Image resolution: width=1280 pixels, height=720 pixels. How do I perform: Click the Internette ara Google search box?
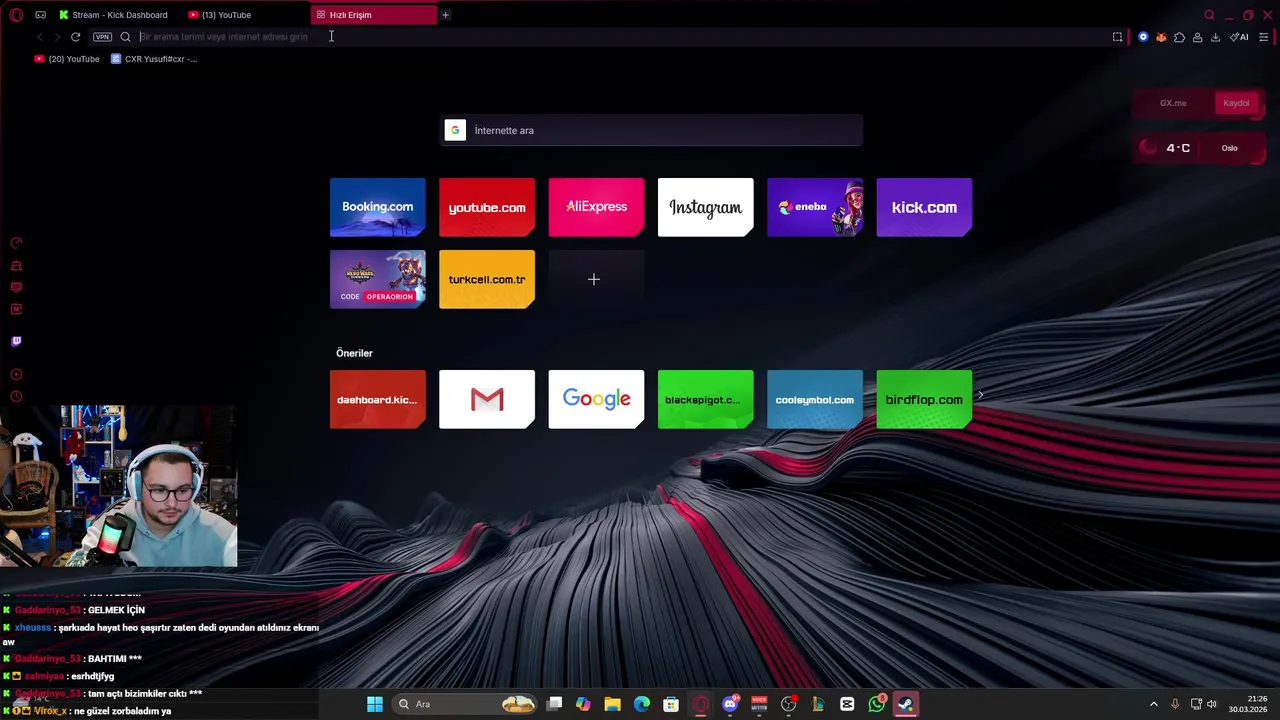coord(651,130)
